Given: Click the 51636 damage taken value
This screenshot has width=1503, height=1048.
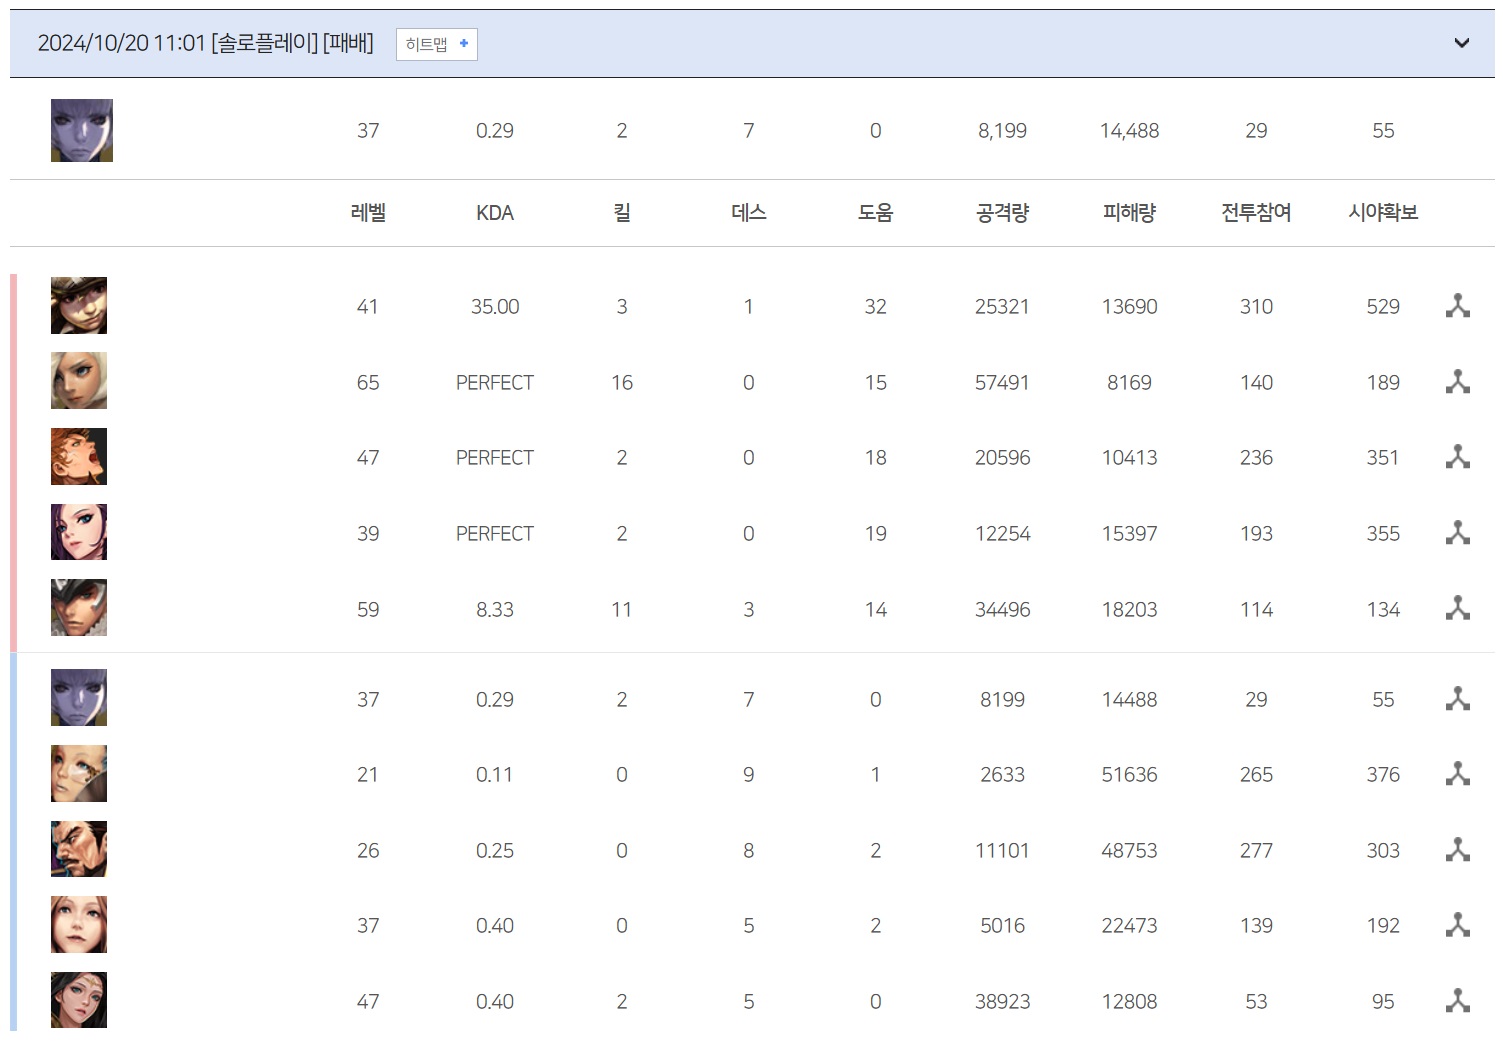Looking at the screenshot, I should [x=1130, y=774].
